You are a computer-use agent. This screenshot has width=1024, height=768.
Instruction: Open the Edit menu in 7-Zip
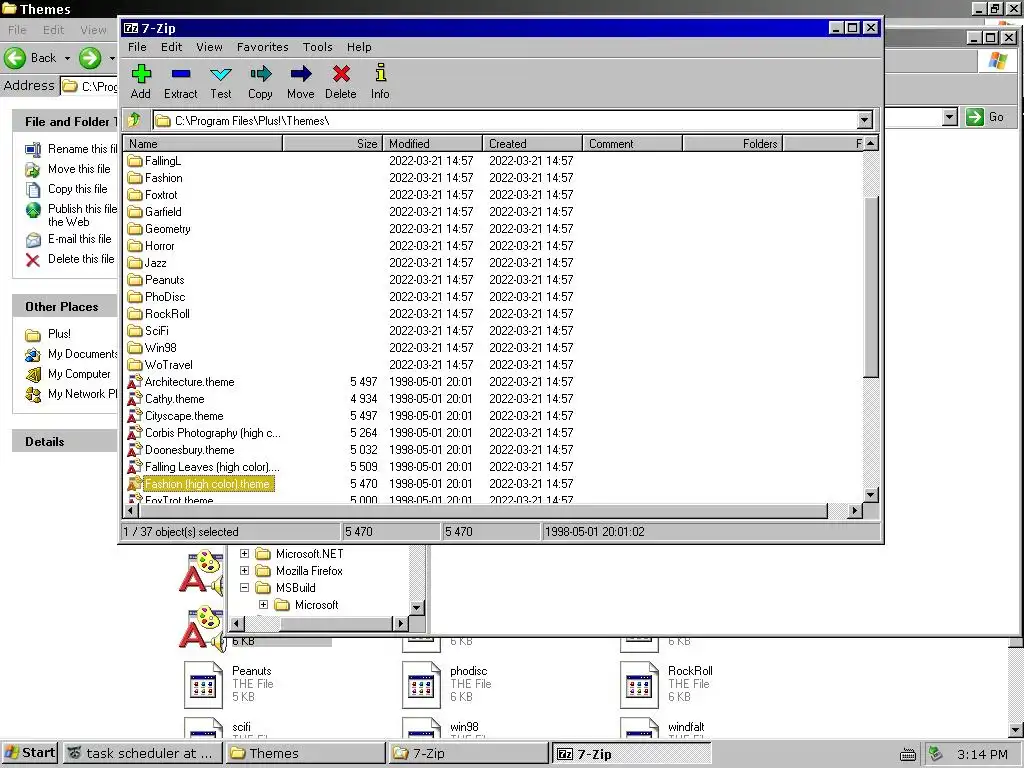[172, 47]
